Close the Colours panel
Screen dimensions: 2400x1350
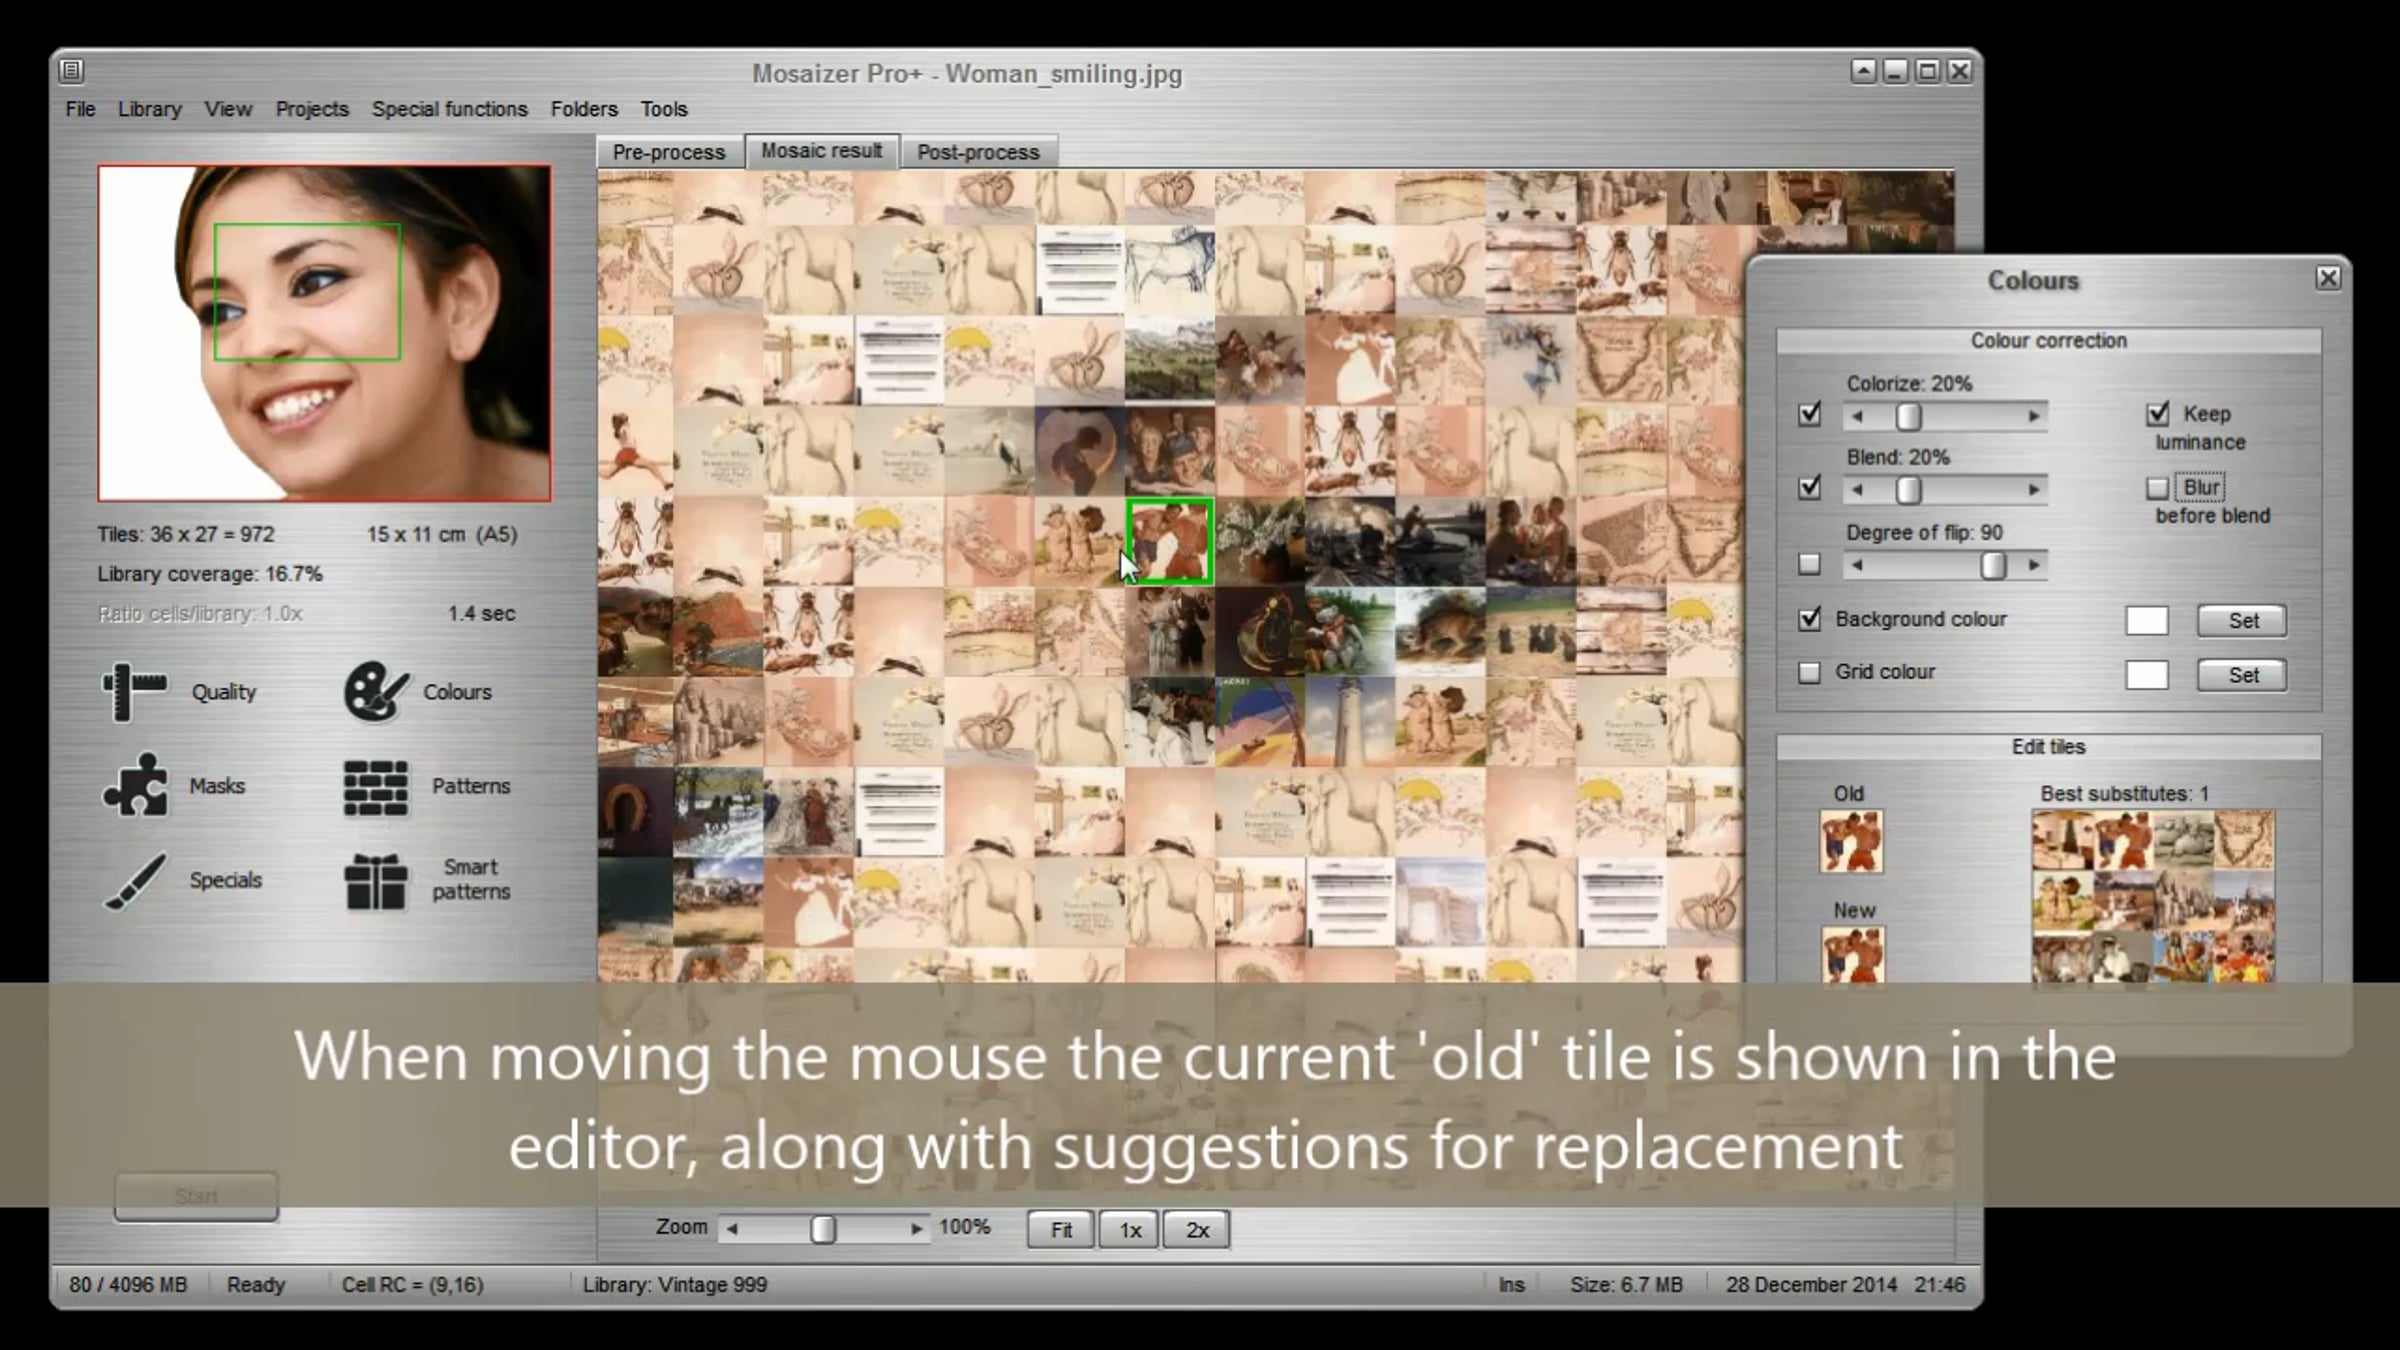point(2328,278)
